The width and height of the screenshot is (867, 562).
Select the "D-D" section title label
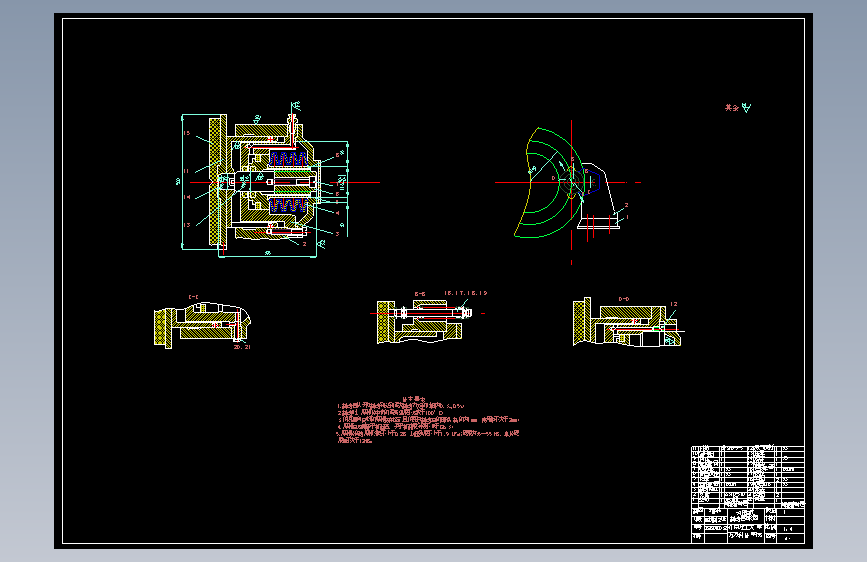[624, 299]
